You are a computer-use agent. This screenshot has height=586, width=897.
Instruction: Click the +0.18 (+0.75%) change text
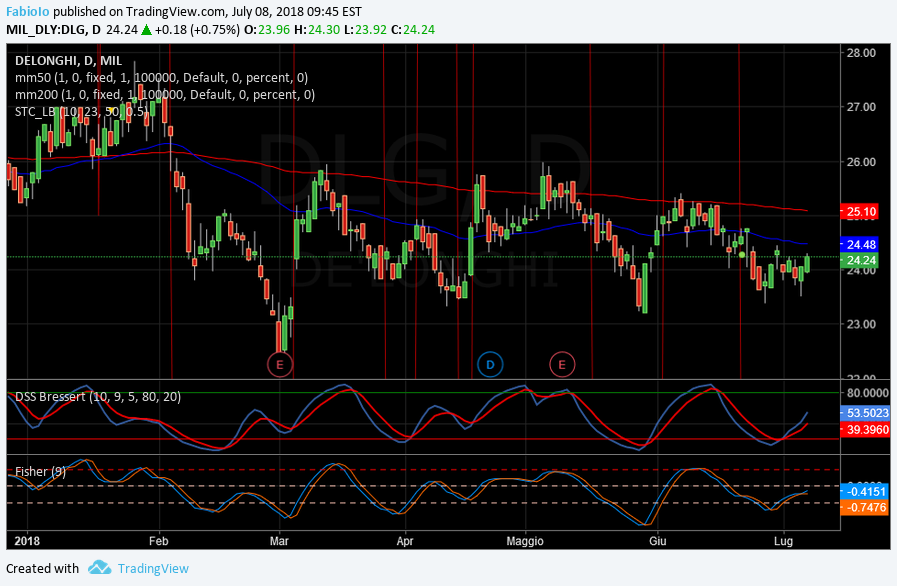pyautogui.click(x=197, y=29)
